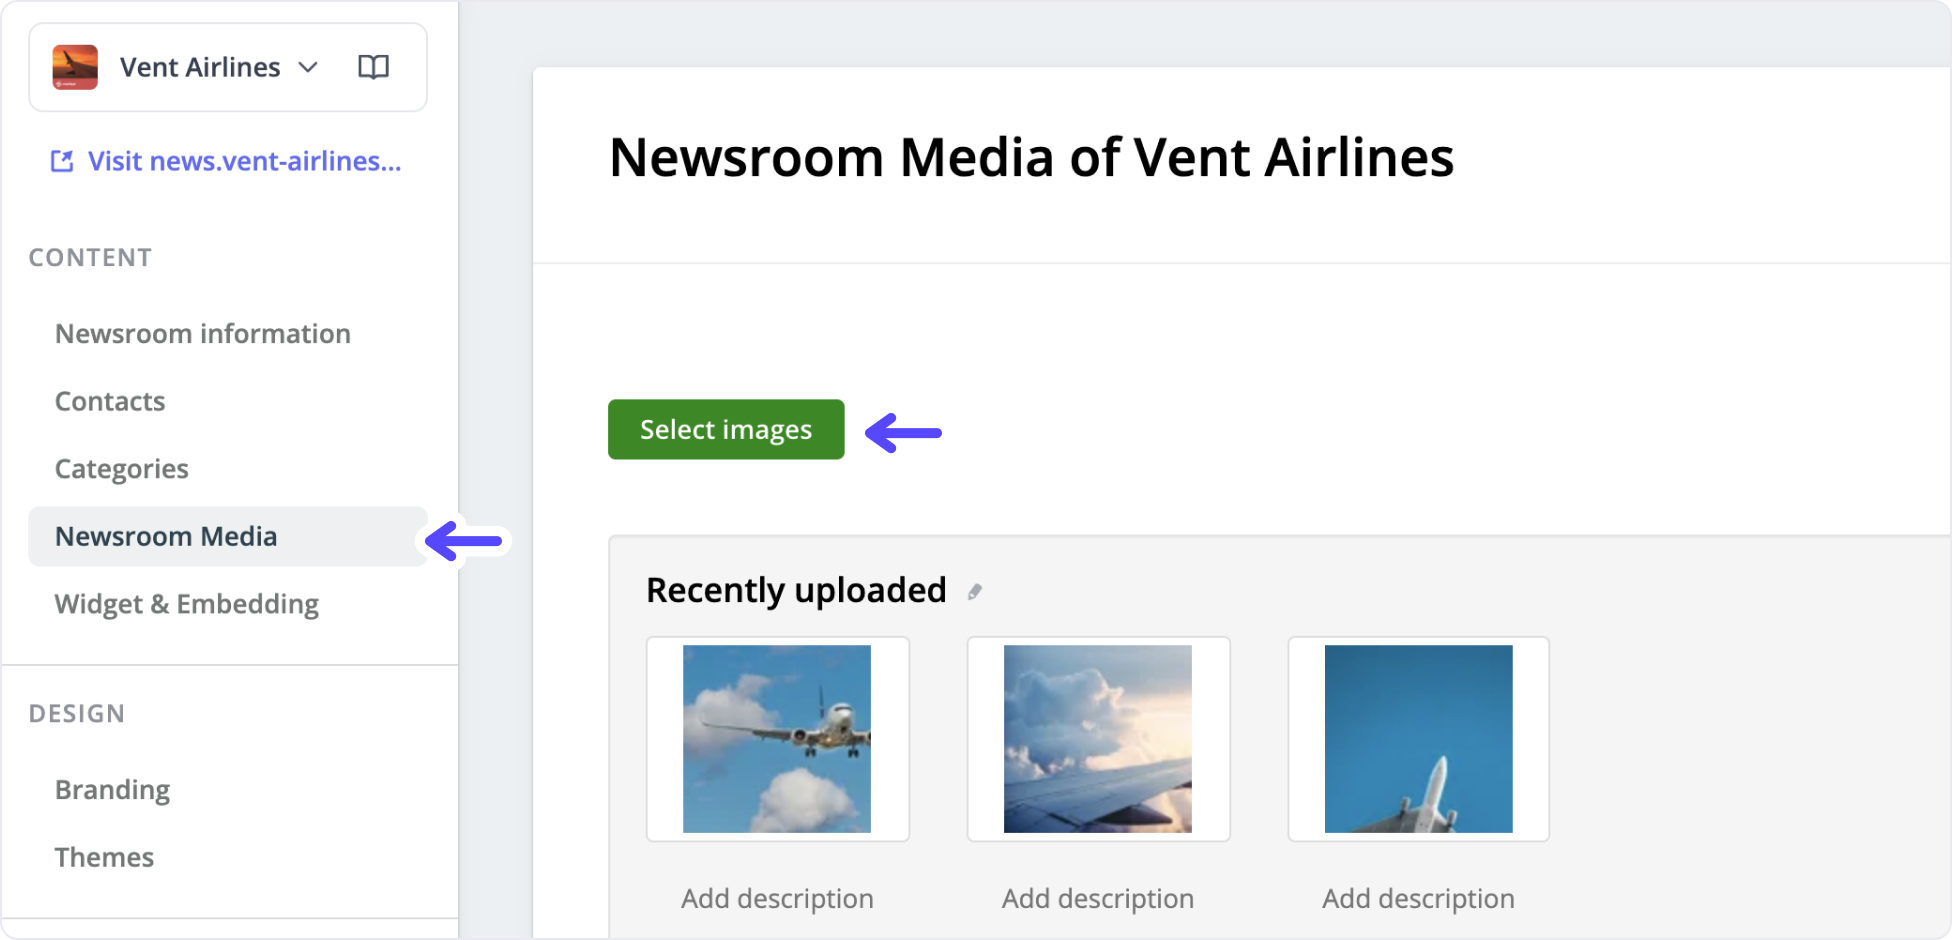Add description under the blue sky airplane image
Viewport: 1952px width, 940px height.
1418,899
